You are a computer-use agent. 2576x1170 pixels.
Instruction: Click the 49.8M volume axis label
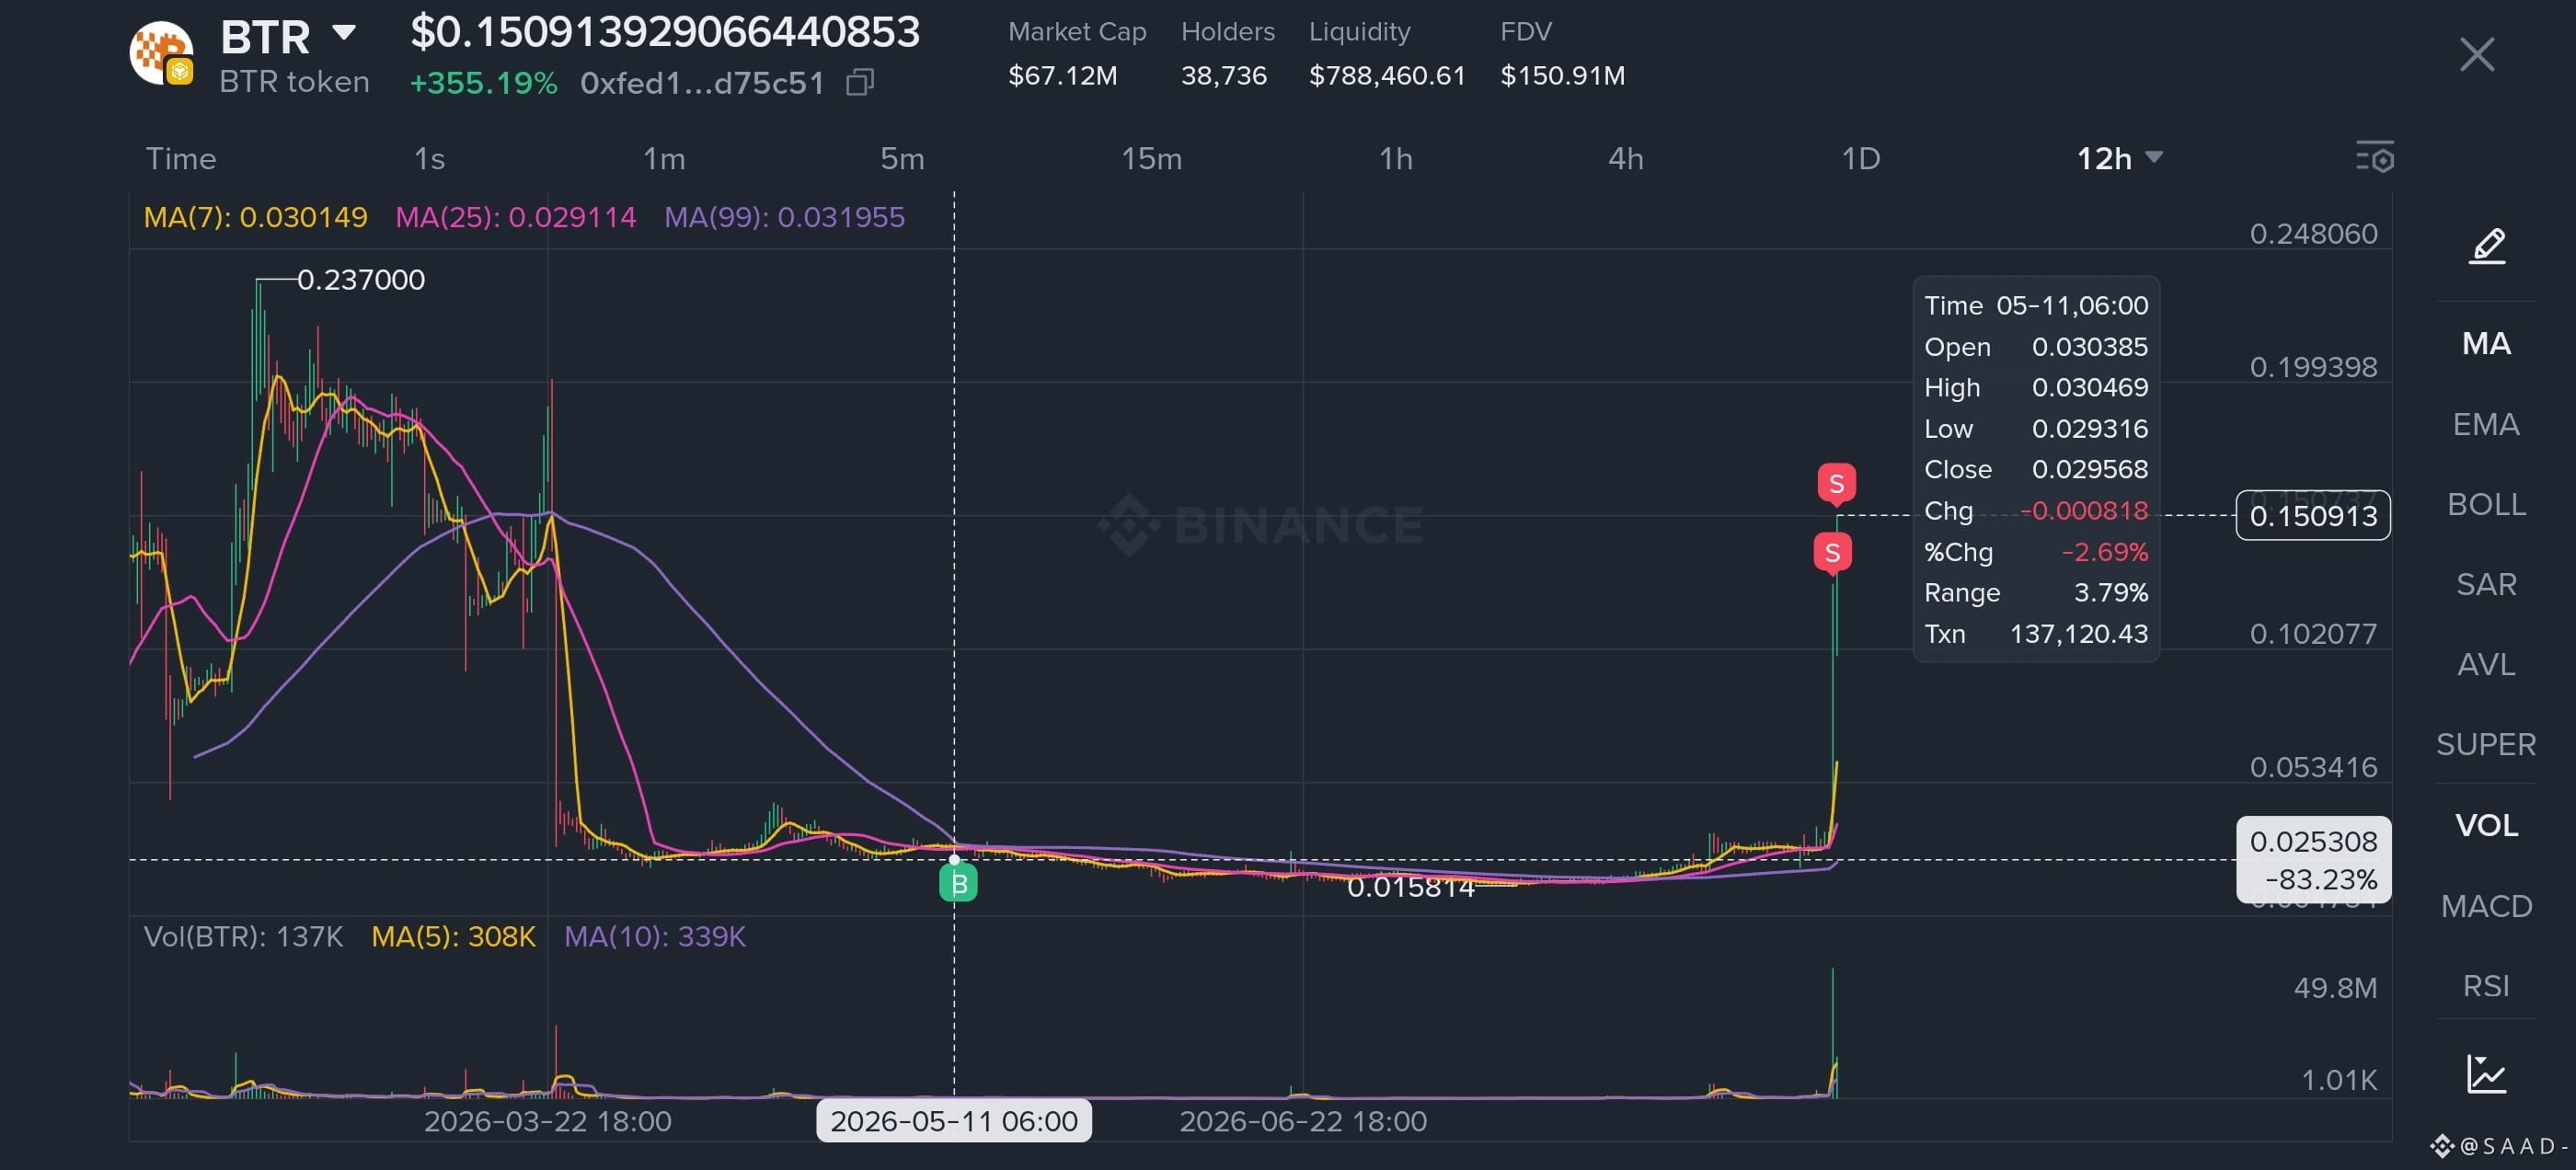tap(2335, 988)
